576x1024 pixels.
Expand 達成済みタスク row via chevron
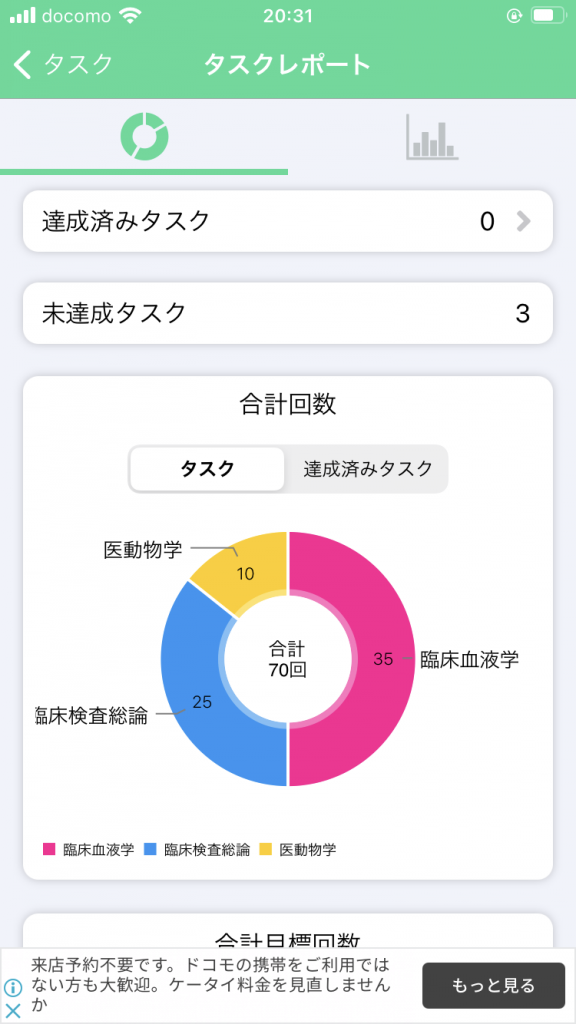coord(523,222)
